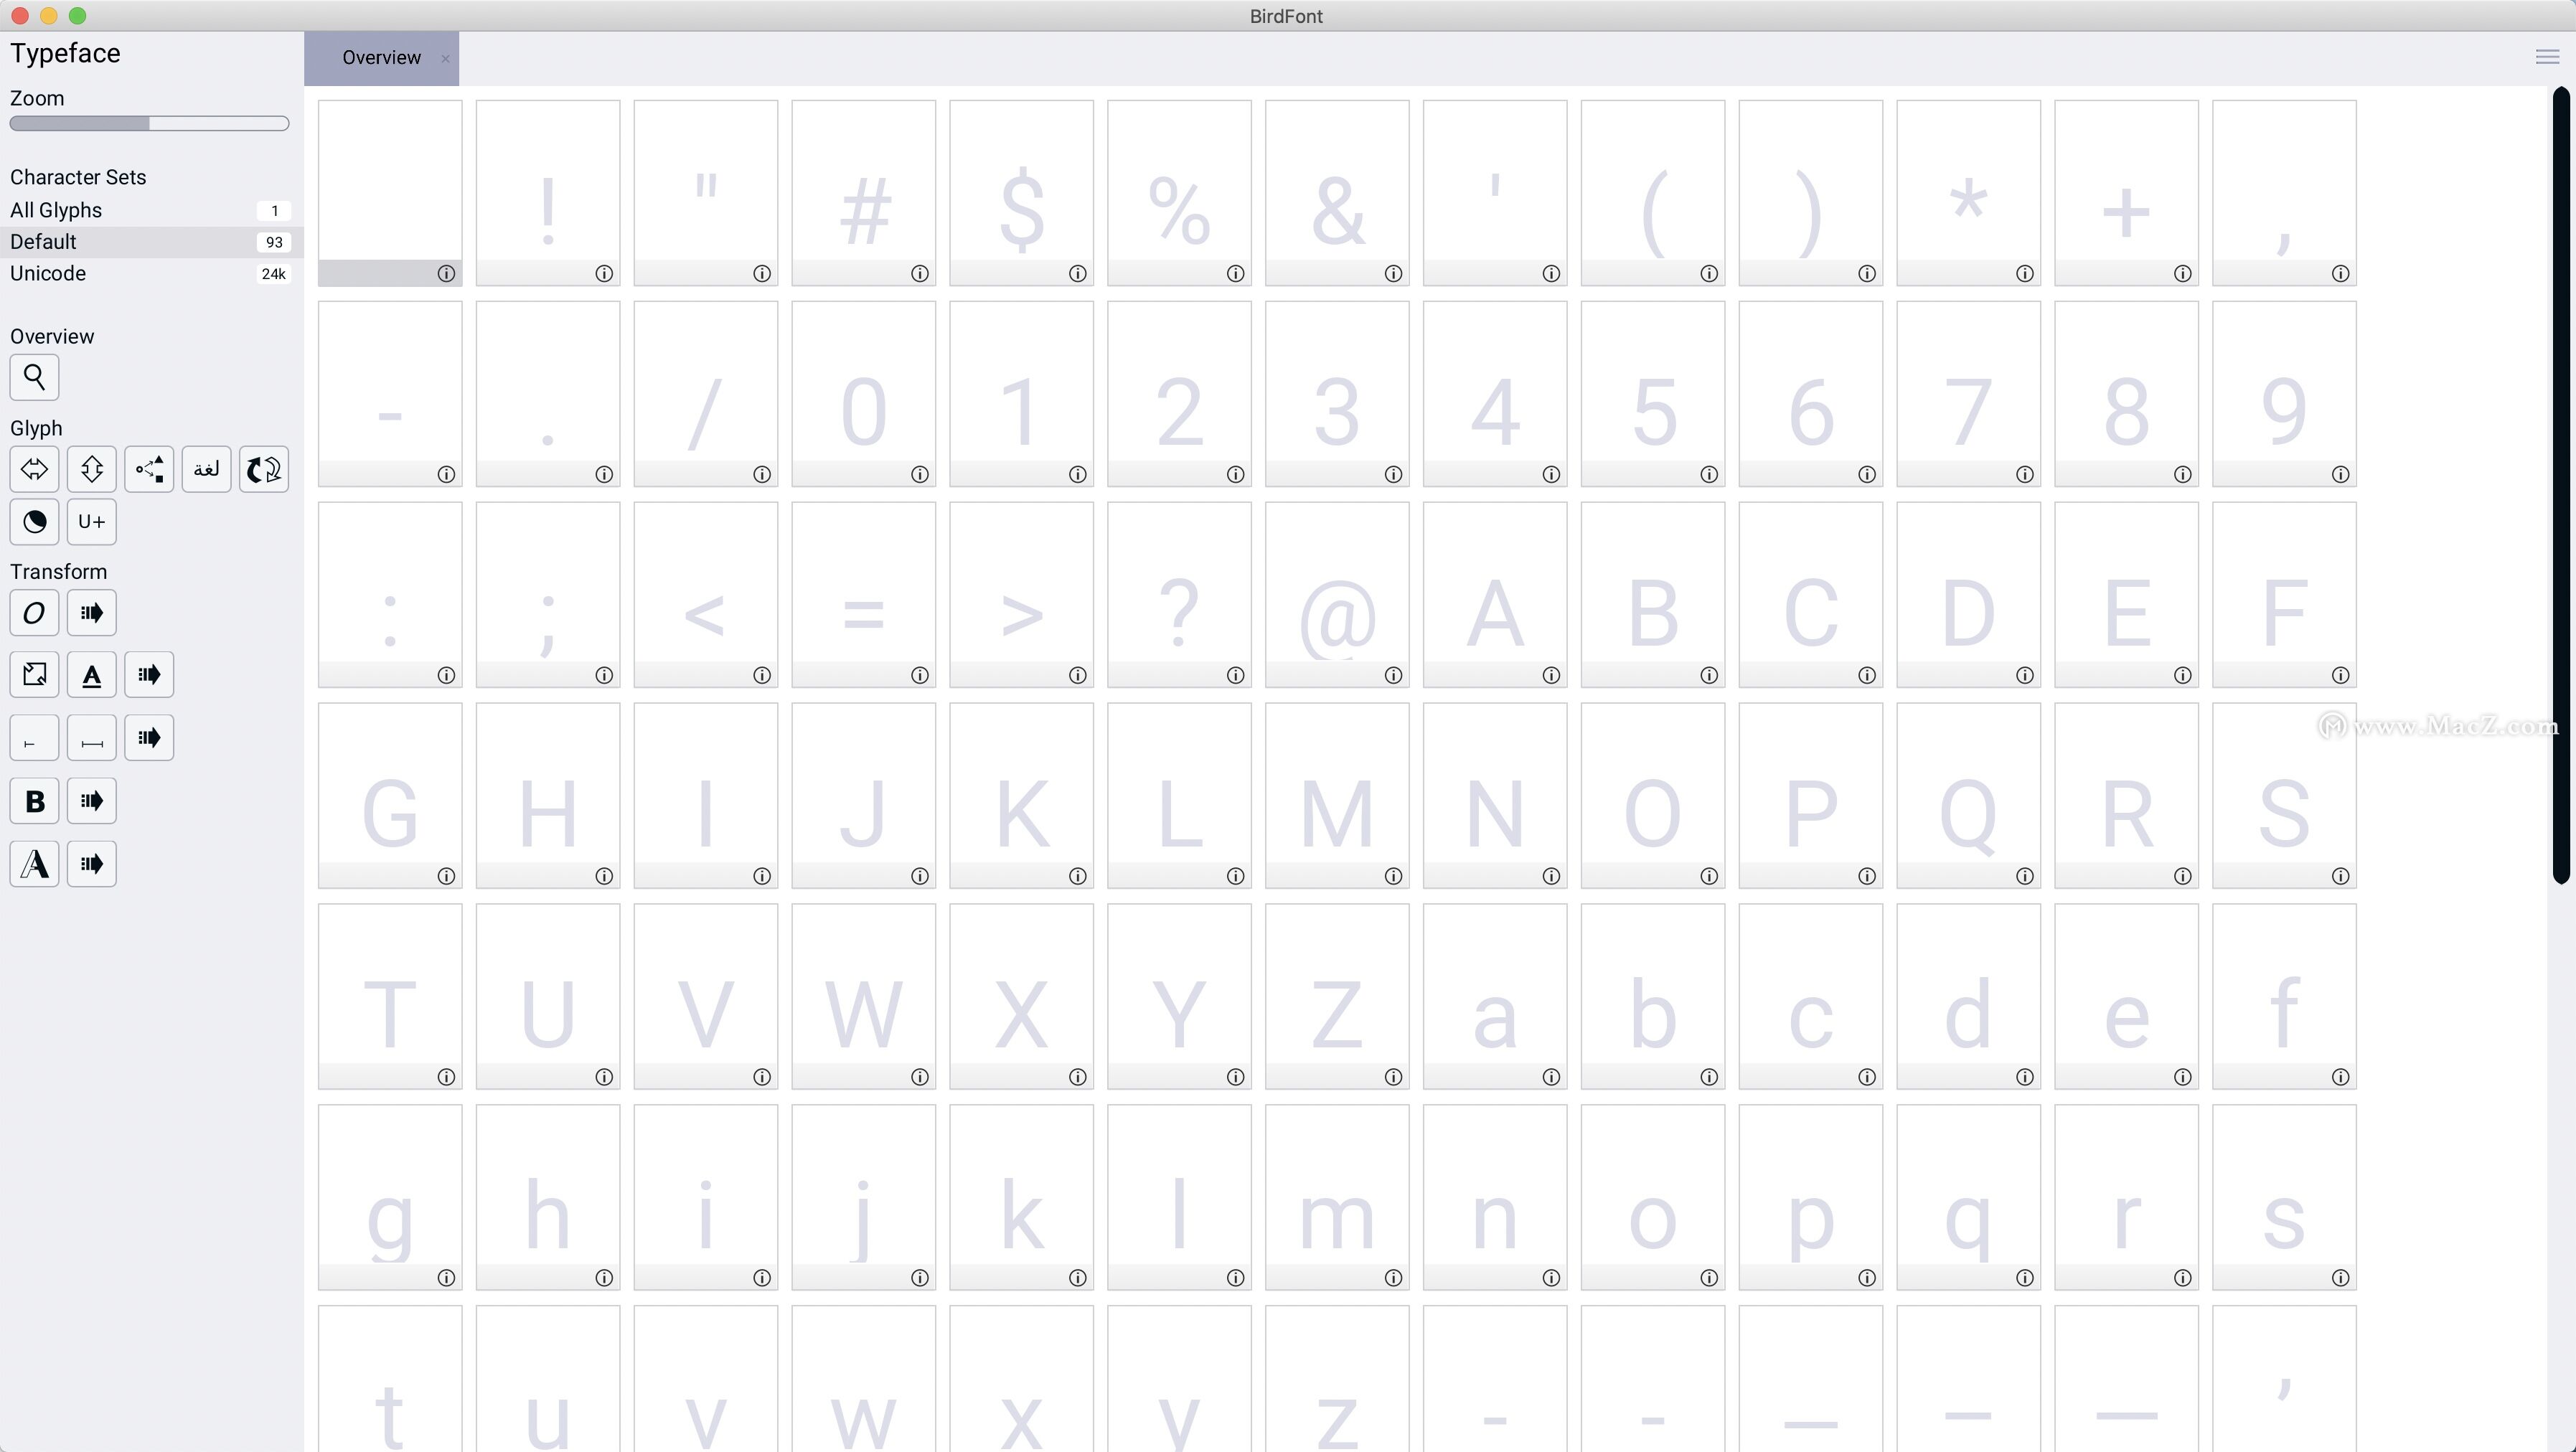This screenshot has width=2576, height=1452.
Task: Show info for the dollar sign glyph
Action: coord(1077,273)
